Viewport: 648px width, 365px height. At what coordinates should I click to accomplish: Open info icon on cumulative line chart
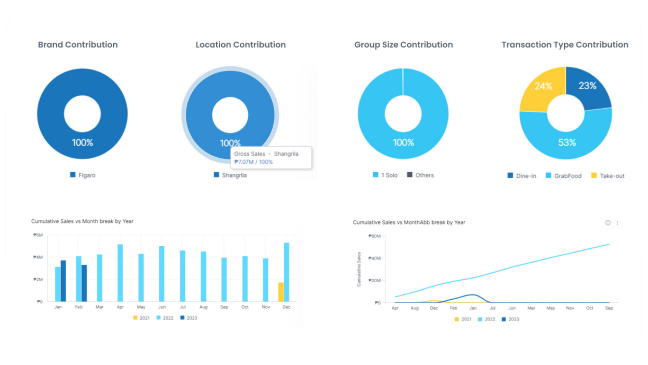608,223
